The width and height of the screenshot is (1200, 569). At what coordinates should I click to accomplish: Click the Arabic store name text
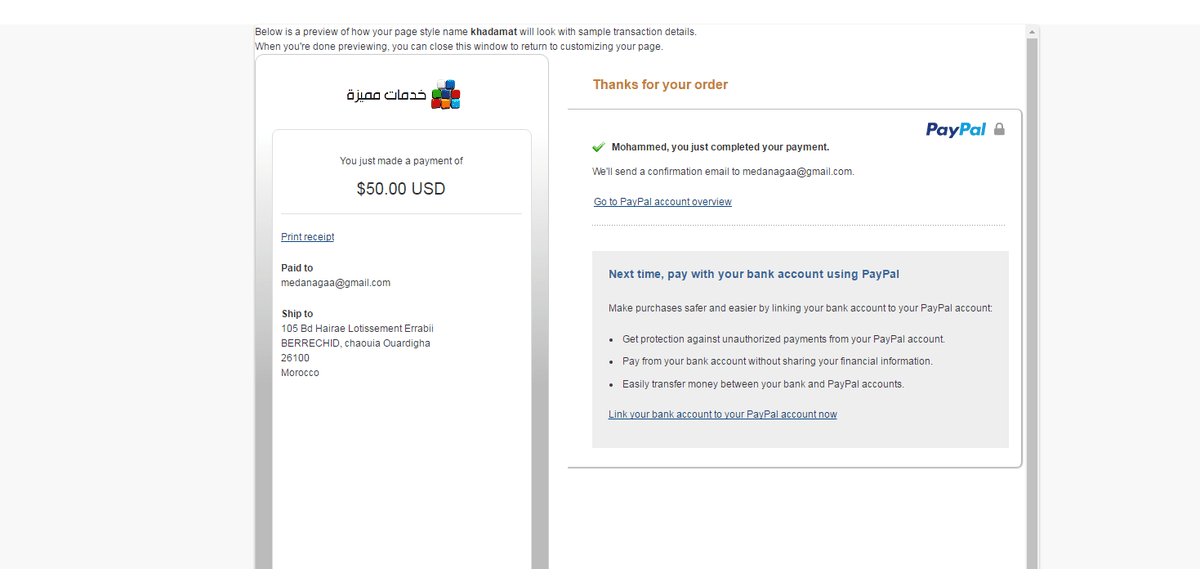tap(387, 96)
